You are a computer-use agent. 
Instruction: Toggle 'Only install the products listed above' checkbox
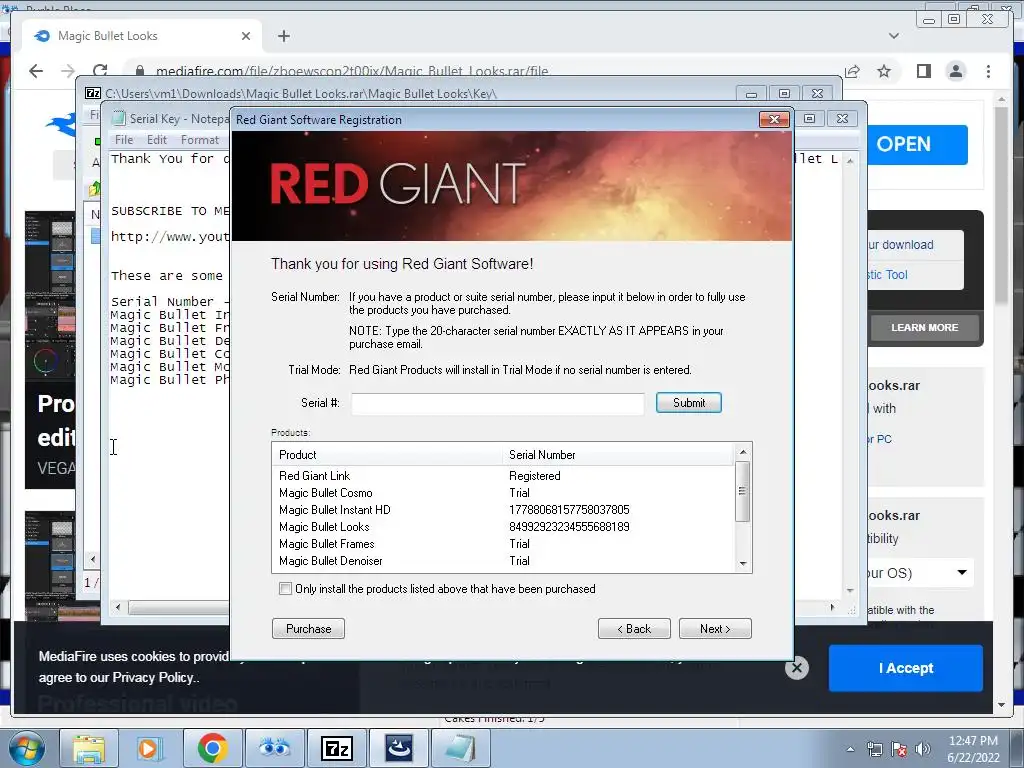pyautogui.click(x=285, y=588)
